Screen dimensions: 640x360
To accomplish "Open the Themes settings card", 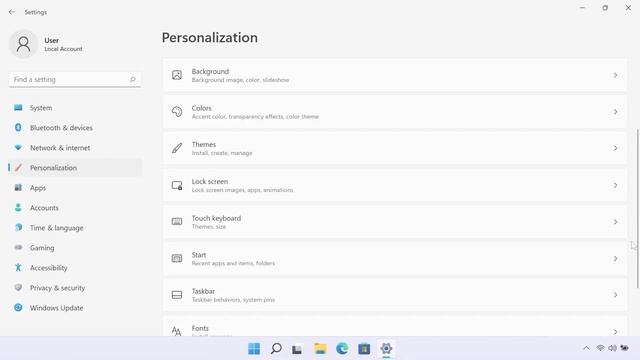I will (x=395, y=148).
